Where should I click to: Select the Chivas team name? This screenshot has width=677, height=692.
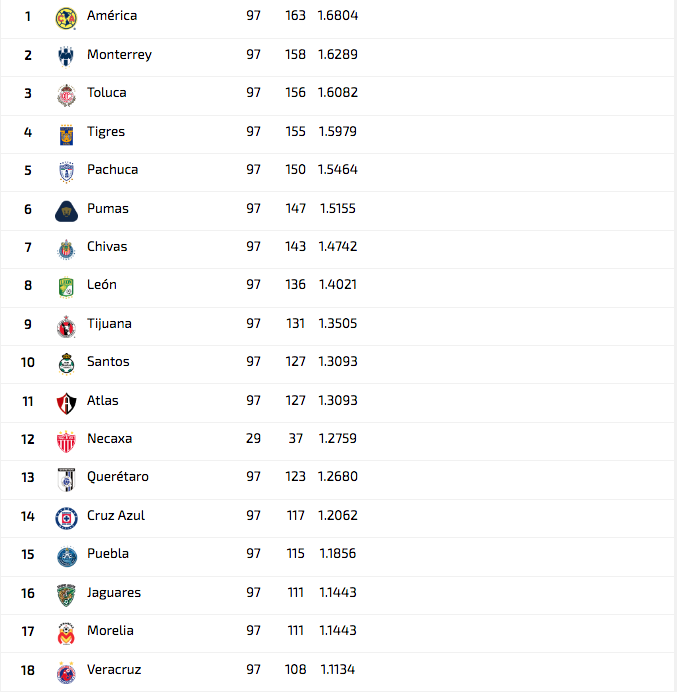(x=107, y=246)
